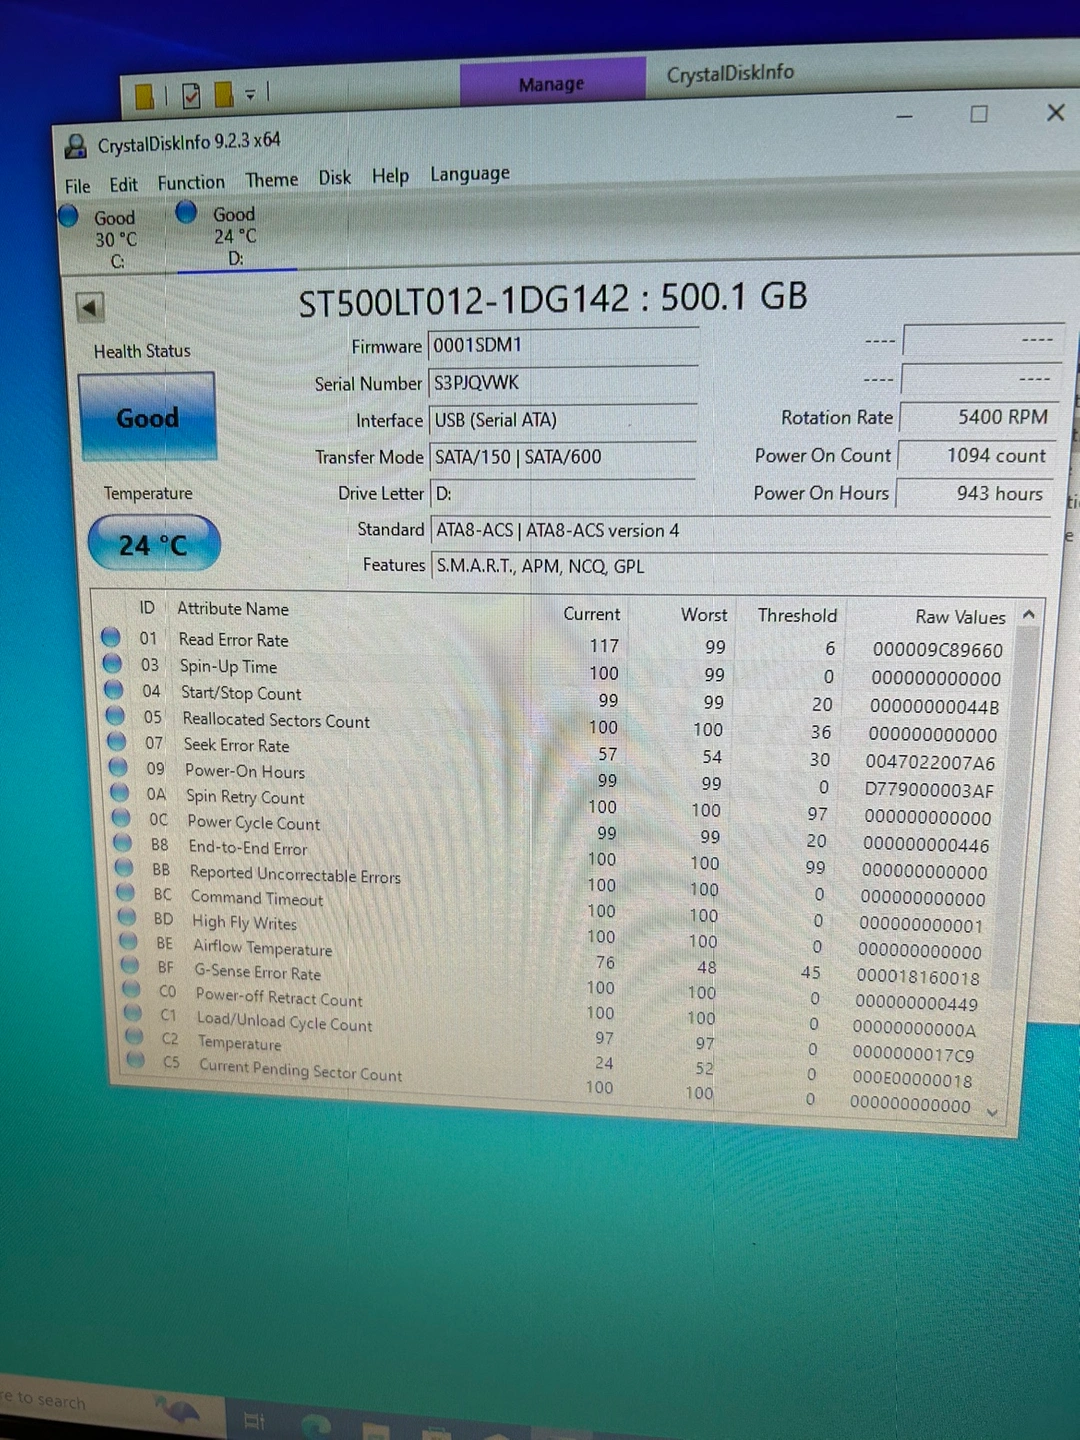Click the Standard field ATA8-ACS

pos(739,530)
